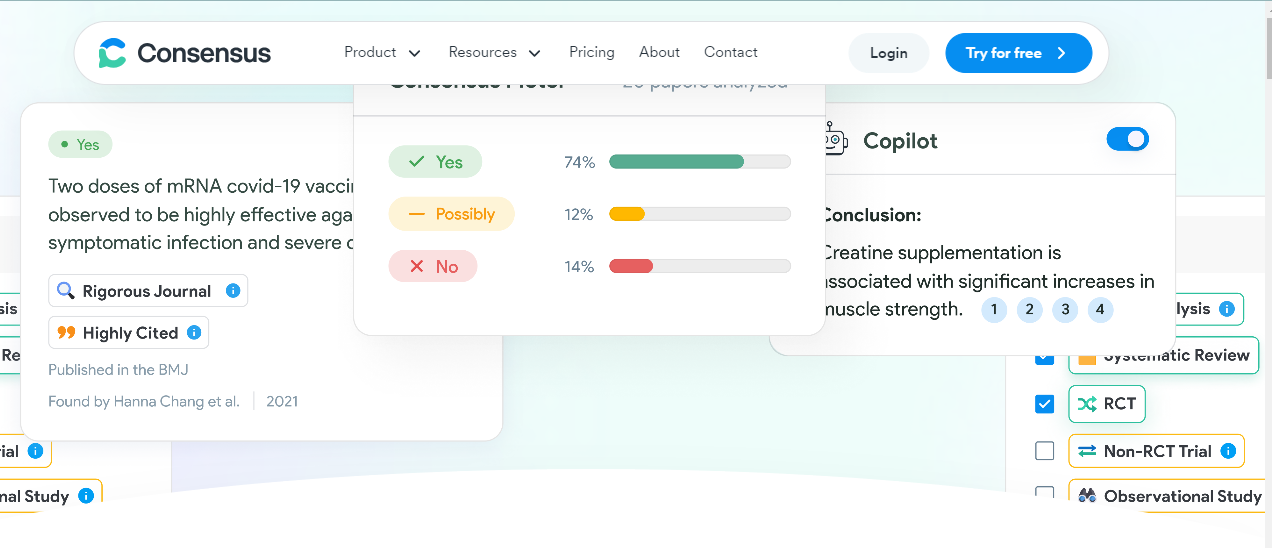Click the Rigorous Journal magnifier icon
The image size is (1272, 548).
(x=66, y=291)
